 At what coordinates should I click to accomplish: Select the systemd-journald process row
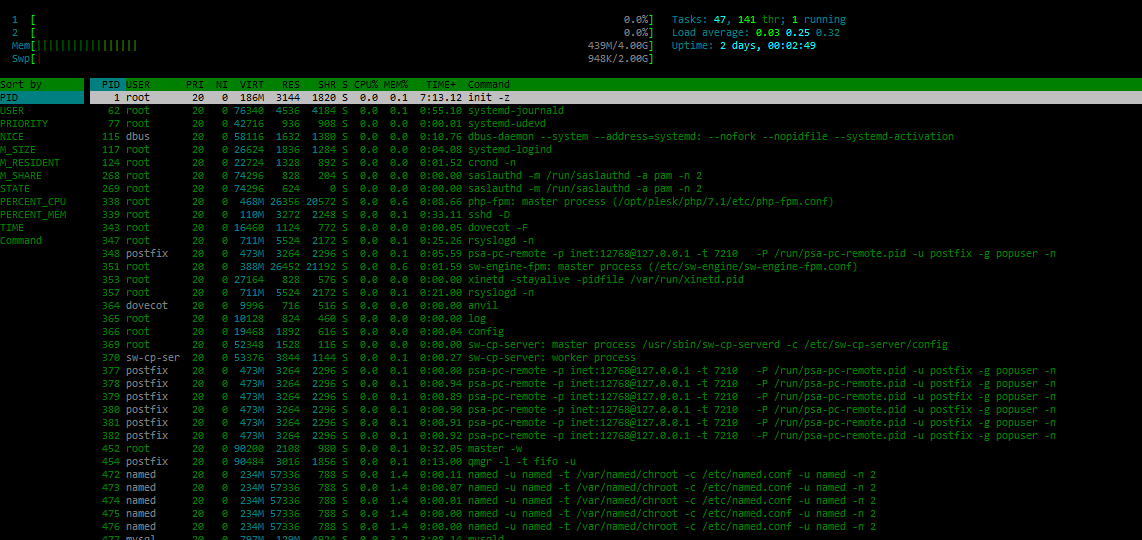tap(515, 111)
